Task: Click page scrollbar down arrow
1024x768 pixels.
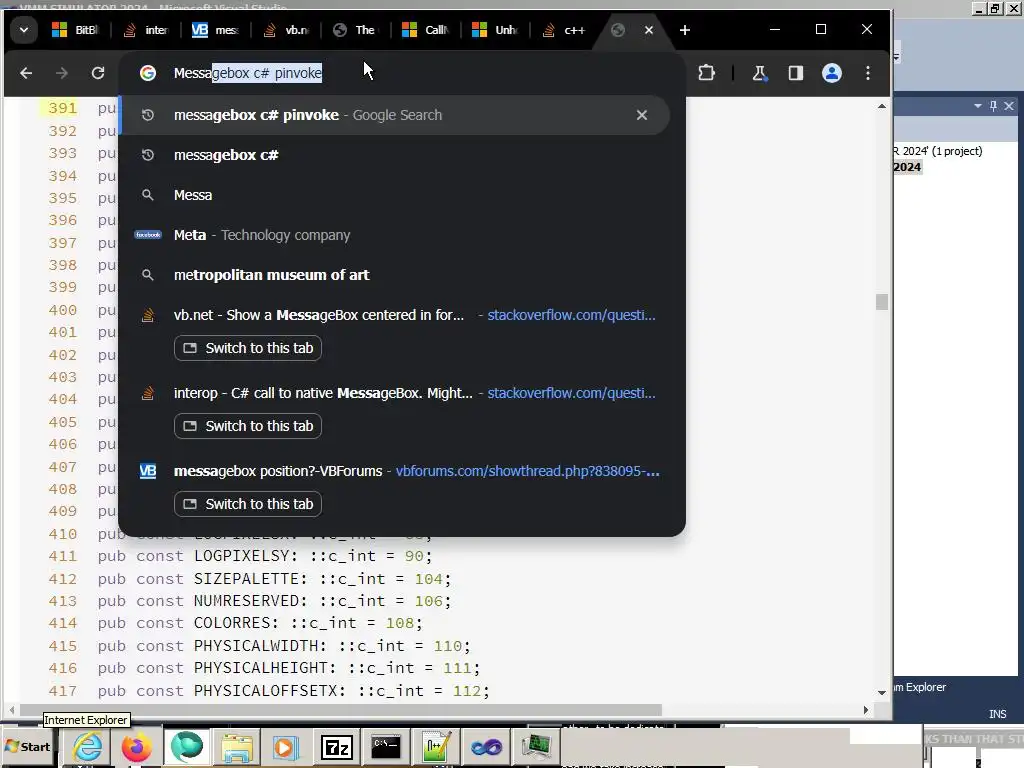Action: tap(882, 693)
